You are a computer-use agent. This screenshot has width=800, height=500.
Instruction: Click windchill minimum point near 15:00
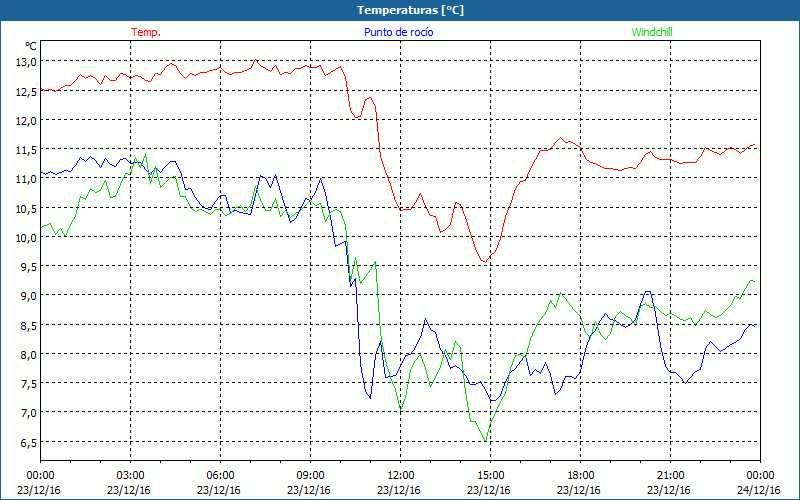tap(485, 441)
